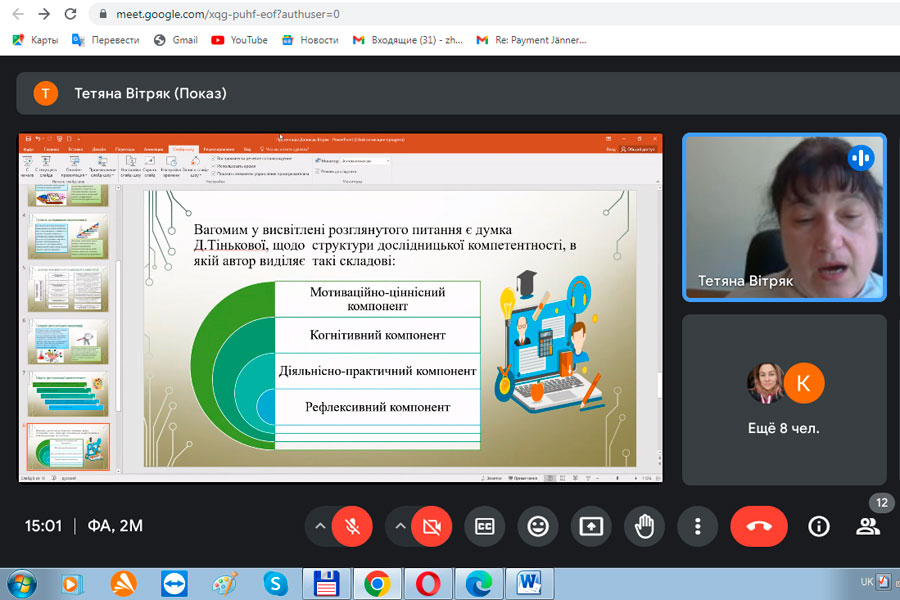Open the Новости bookmark

310,40
